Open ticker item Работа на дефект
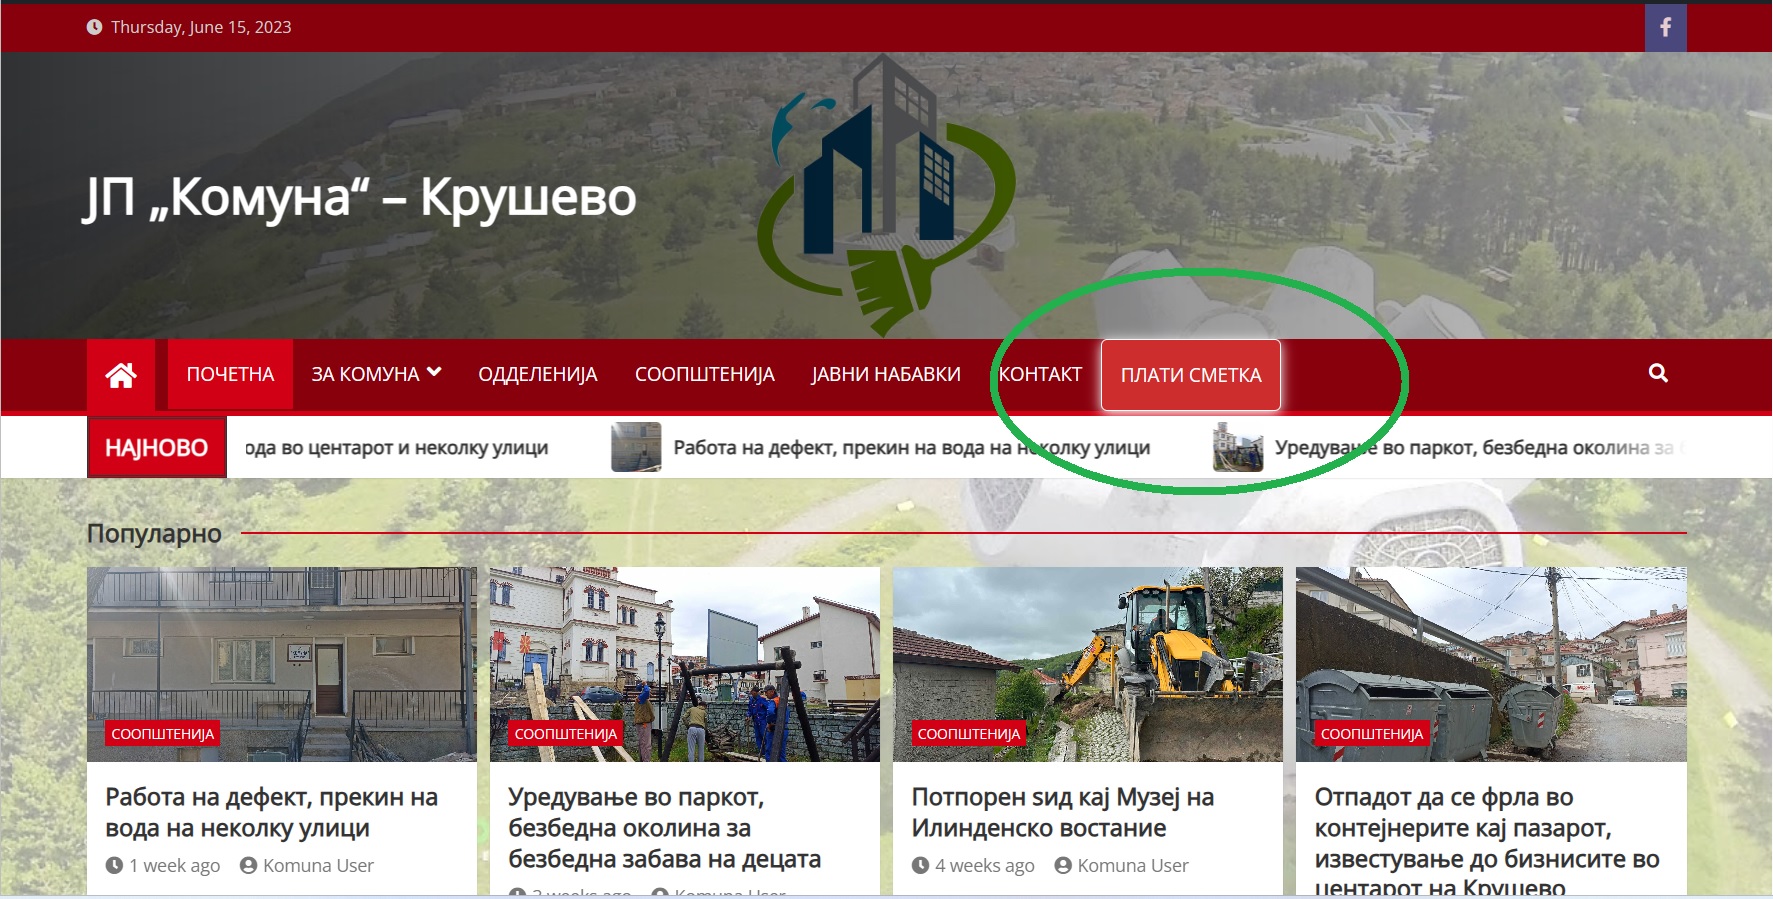Image resolution: width=1773 pixels, height=899 pixels. pos(911,447)
